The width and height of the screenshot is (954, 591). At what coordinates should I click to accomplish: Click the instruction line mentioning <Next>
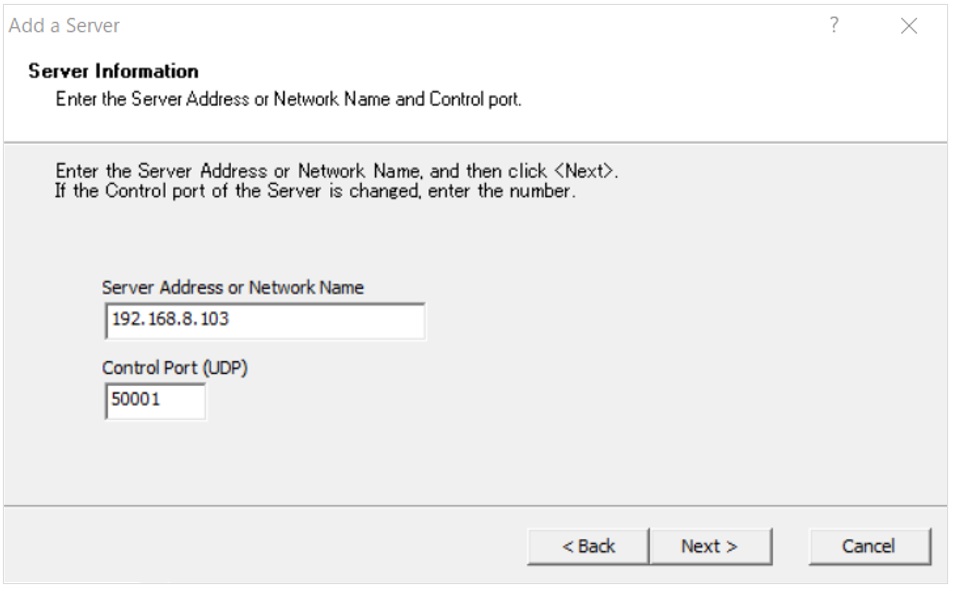tap(336, 171)
